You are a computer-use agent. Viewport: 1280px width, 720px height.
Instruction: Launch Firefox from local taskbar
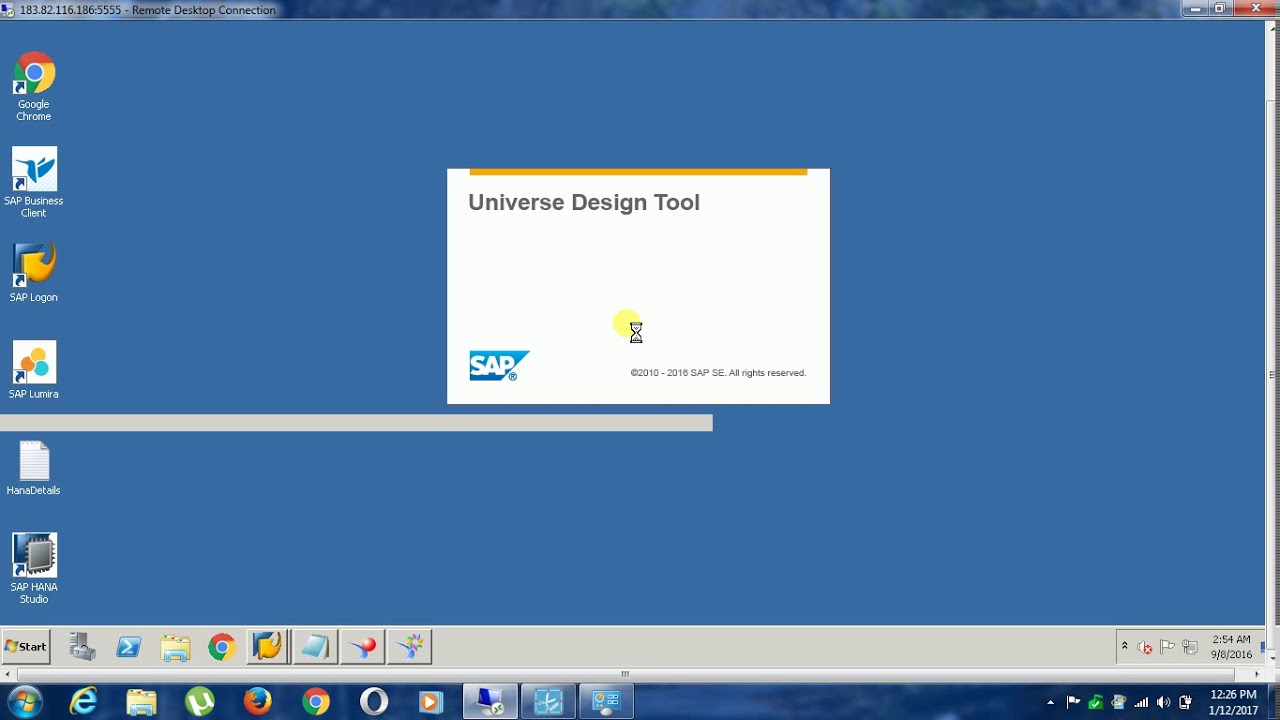(x=257, y=702)
